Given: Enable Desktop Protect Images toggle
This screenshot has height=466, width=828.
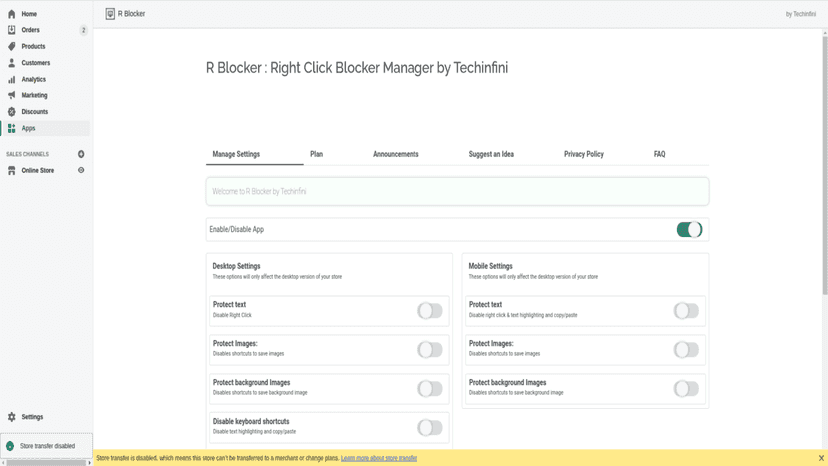Looking at the screenshot, I should tap(430, 349).
